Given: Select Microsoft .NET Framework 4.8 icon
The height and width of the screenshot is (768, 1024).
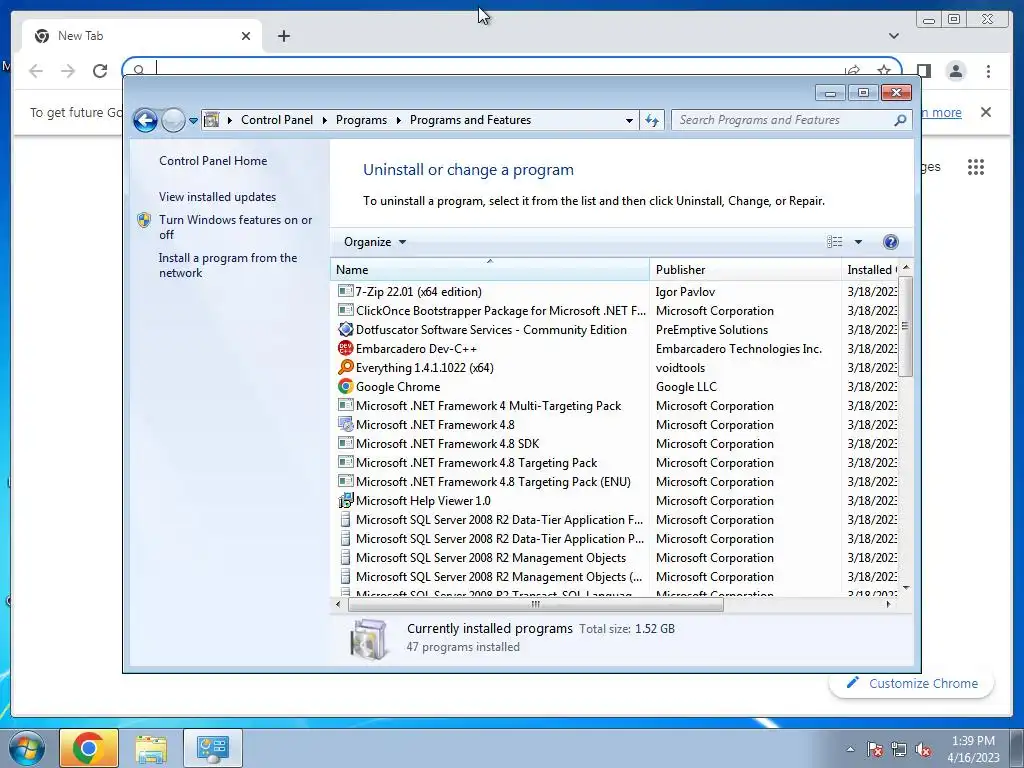Looking at the screenshot, I should [345, 424].
